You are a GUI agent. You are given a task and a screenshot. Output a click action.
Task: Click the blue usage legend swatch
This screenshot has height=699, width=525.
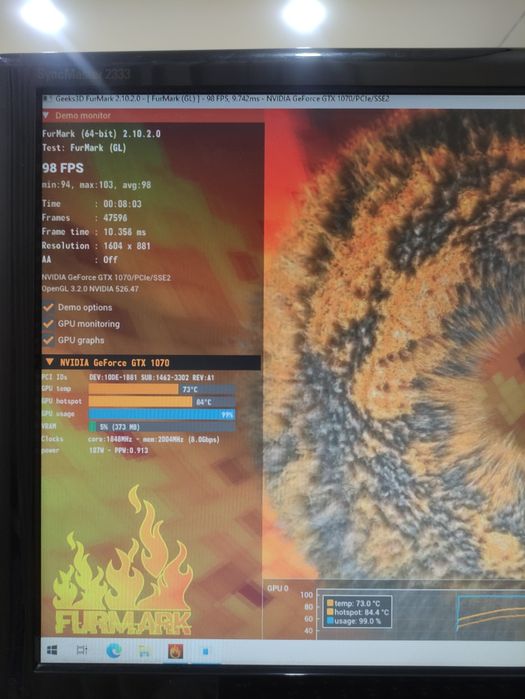pyautogui.click(x=330, y=621)
